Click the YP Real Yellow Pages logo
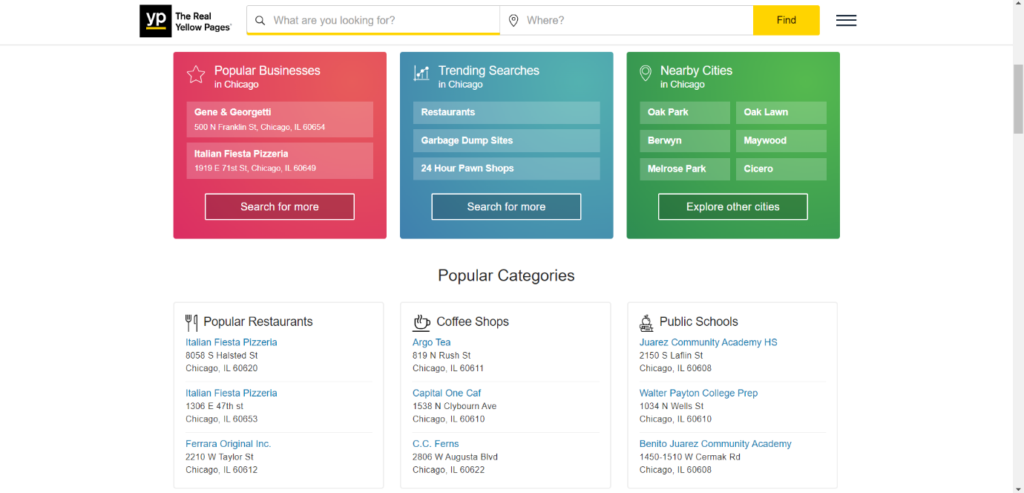The width and height of the screenshot is (1024, 493). tap(186, 21)
